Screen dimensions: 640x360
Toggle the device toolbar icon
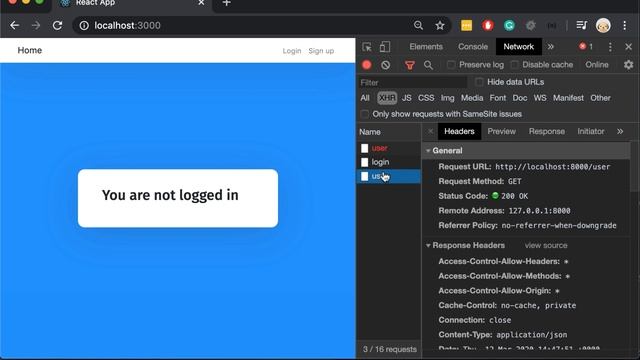[384, 47]
